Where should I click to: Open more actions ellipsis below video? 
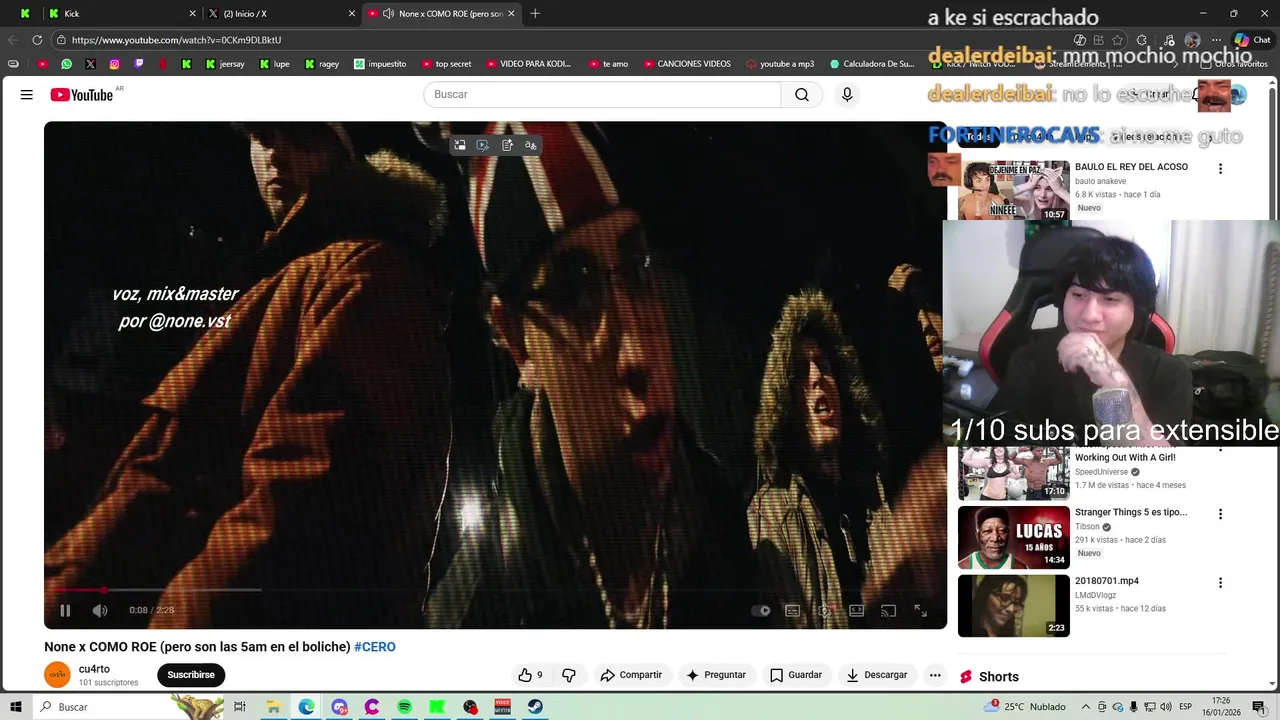pos(935,675)
